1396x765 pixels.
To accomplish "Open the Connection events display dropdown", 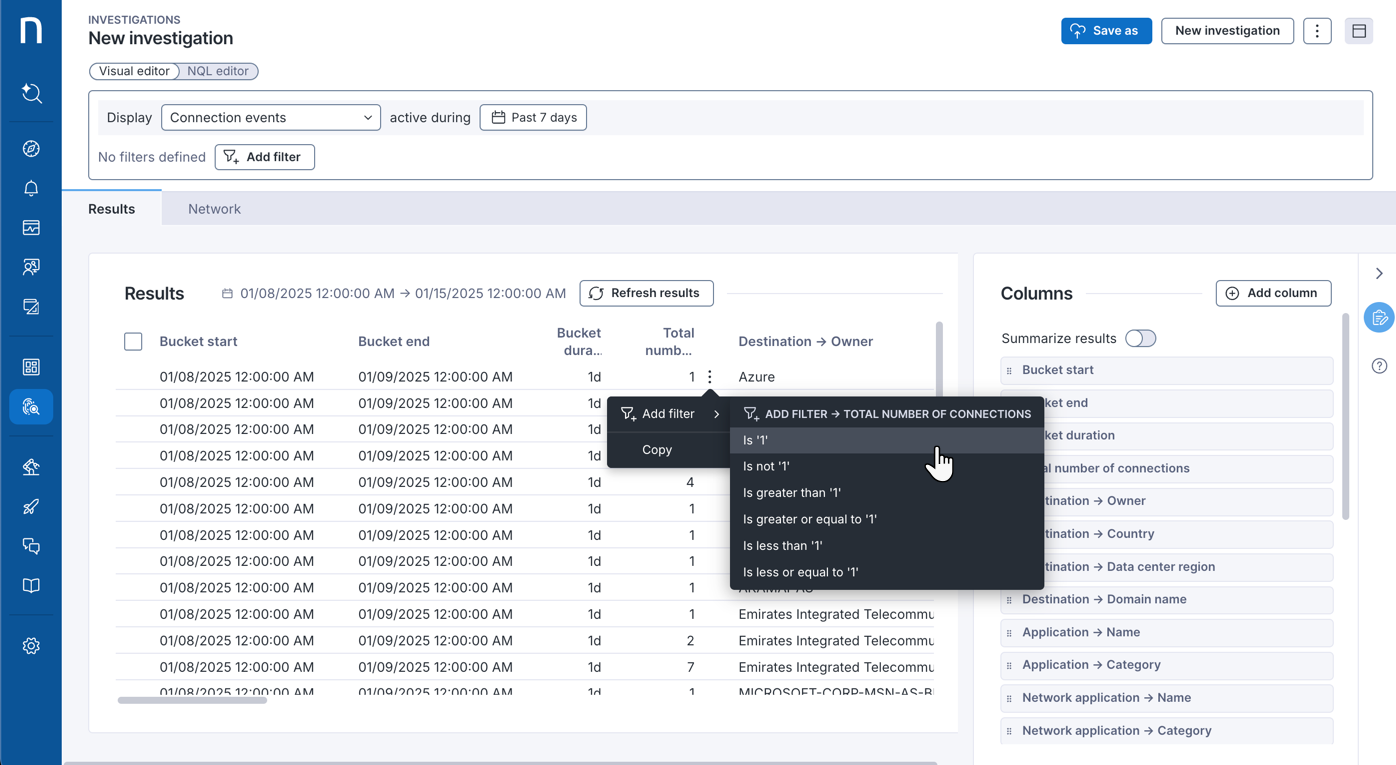I will pos(270,117).
